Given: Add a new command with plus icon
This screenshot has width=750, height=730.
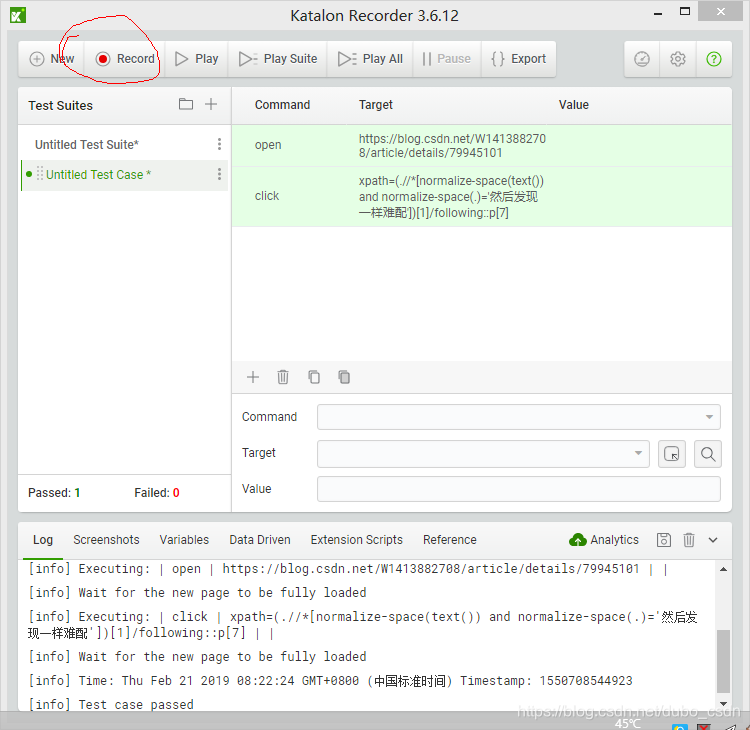Looking at the screenshot, I should [253, 377].
